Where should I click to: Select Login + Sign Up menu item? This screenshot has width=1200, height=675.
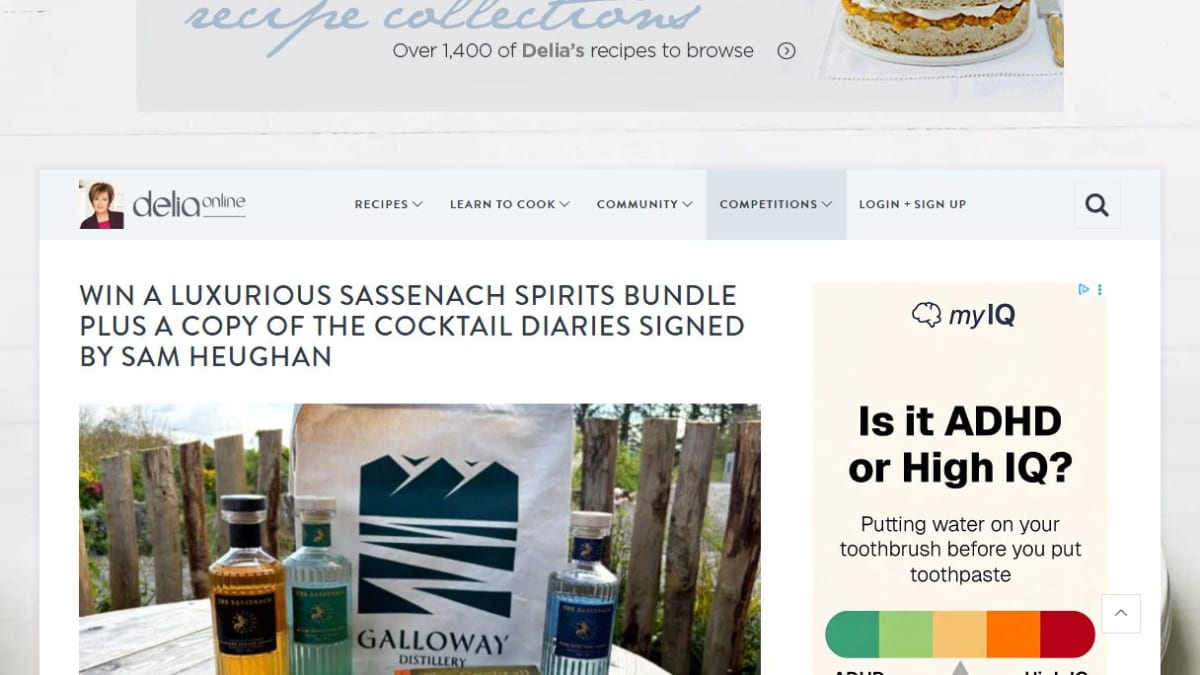912,204
